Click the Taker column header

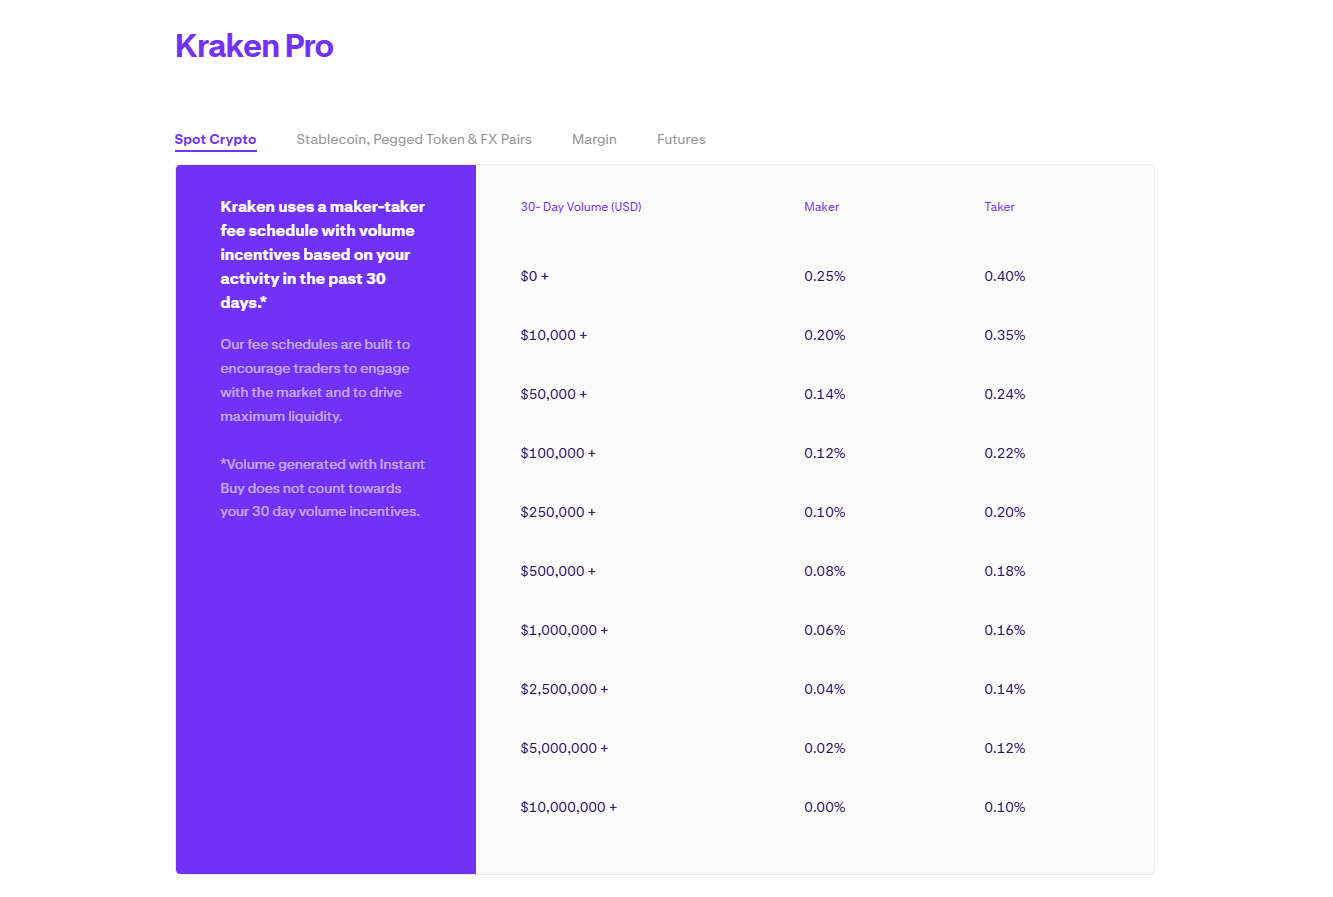(x=999, y=207)
